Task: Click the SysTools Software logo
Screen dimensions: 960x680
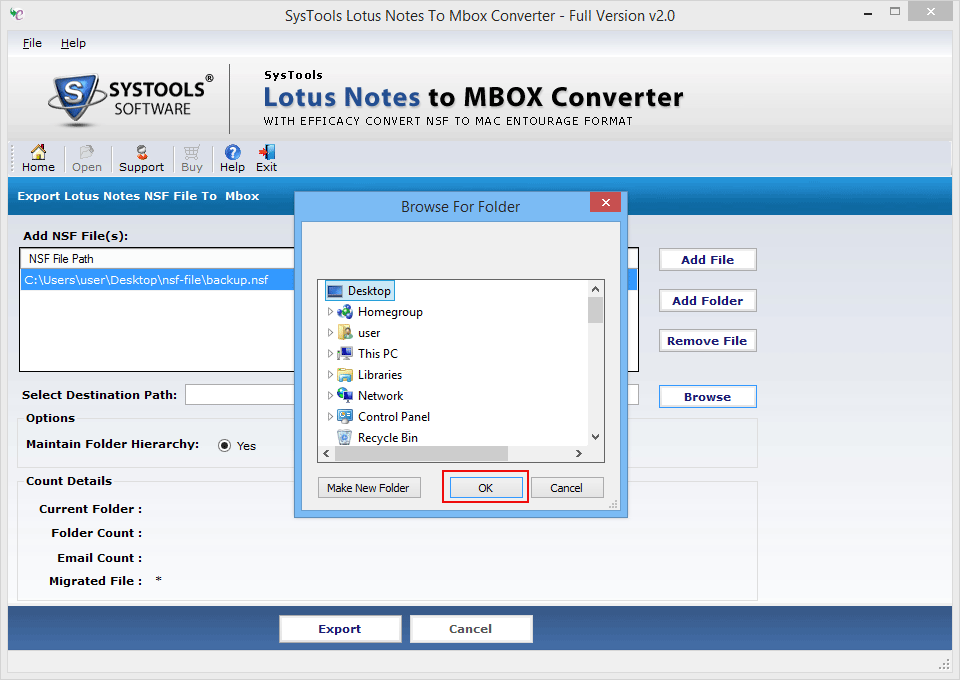Action: coord(130,99)
